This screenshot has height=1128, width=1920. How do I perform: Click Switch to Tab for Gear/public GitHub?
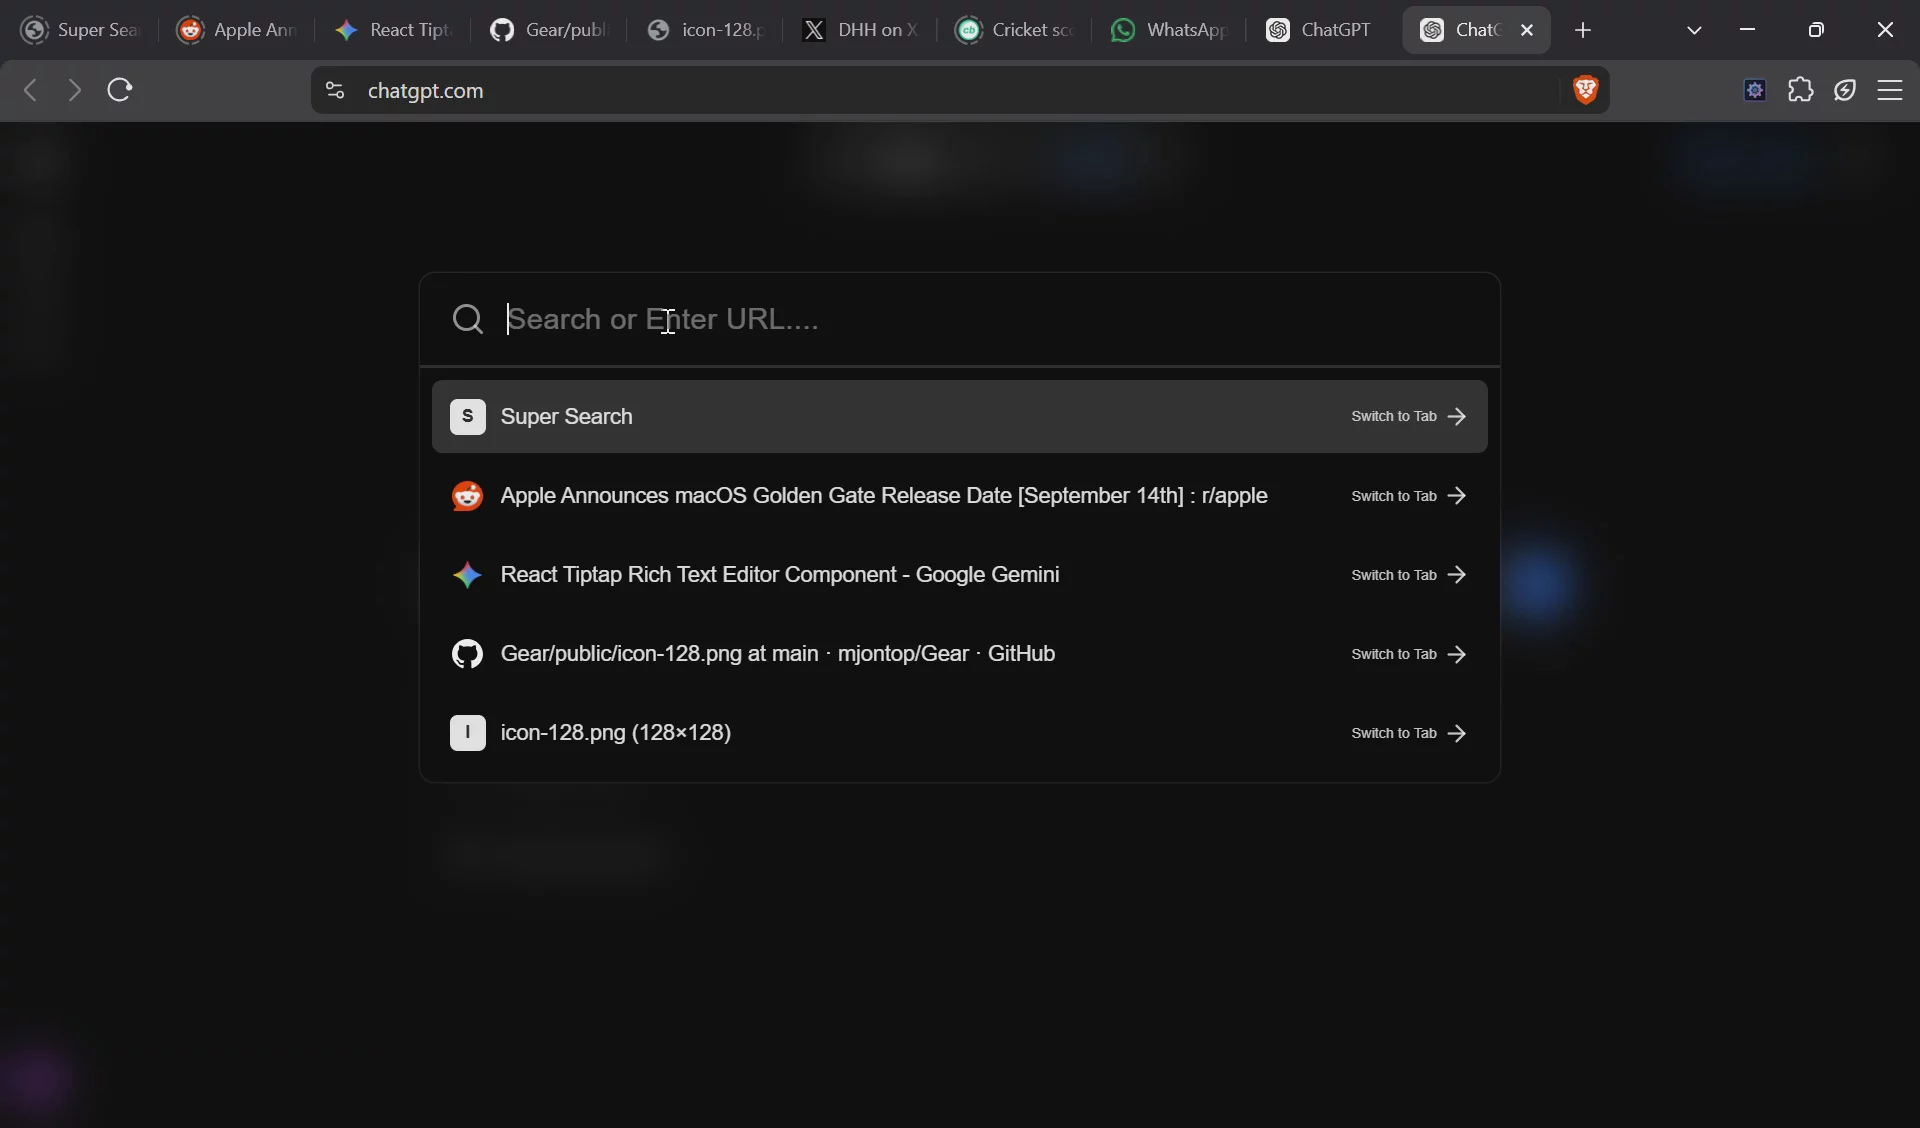point(1408,654)
